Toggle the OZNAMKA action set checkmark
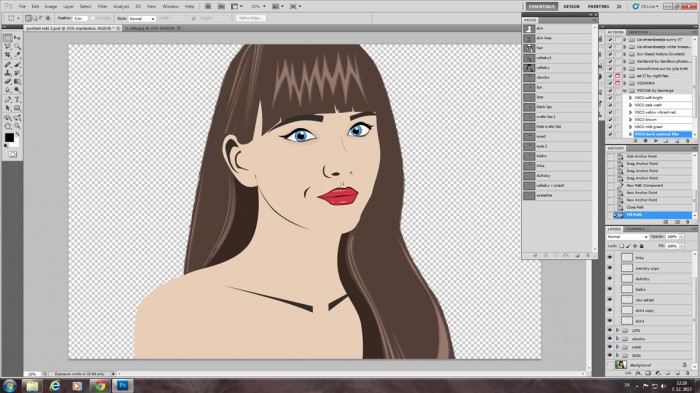 [610, 83]
